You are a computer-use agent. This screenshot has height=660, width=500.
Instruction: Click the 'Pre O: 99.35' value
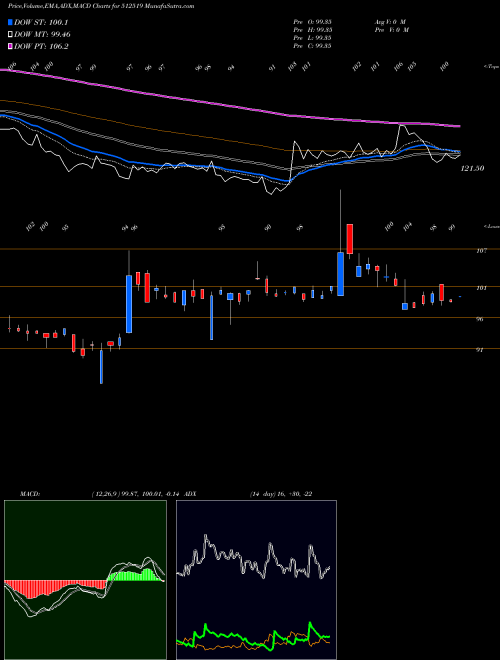[x=312, y=22]
